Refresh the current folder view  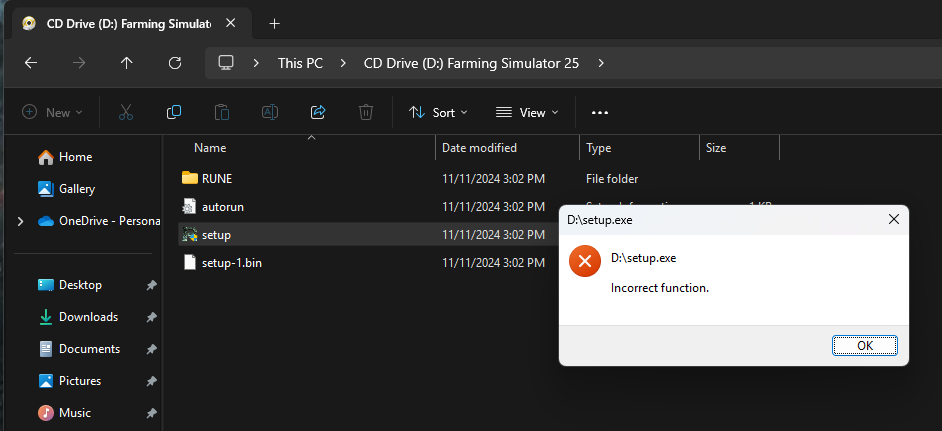coord(175,63)
